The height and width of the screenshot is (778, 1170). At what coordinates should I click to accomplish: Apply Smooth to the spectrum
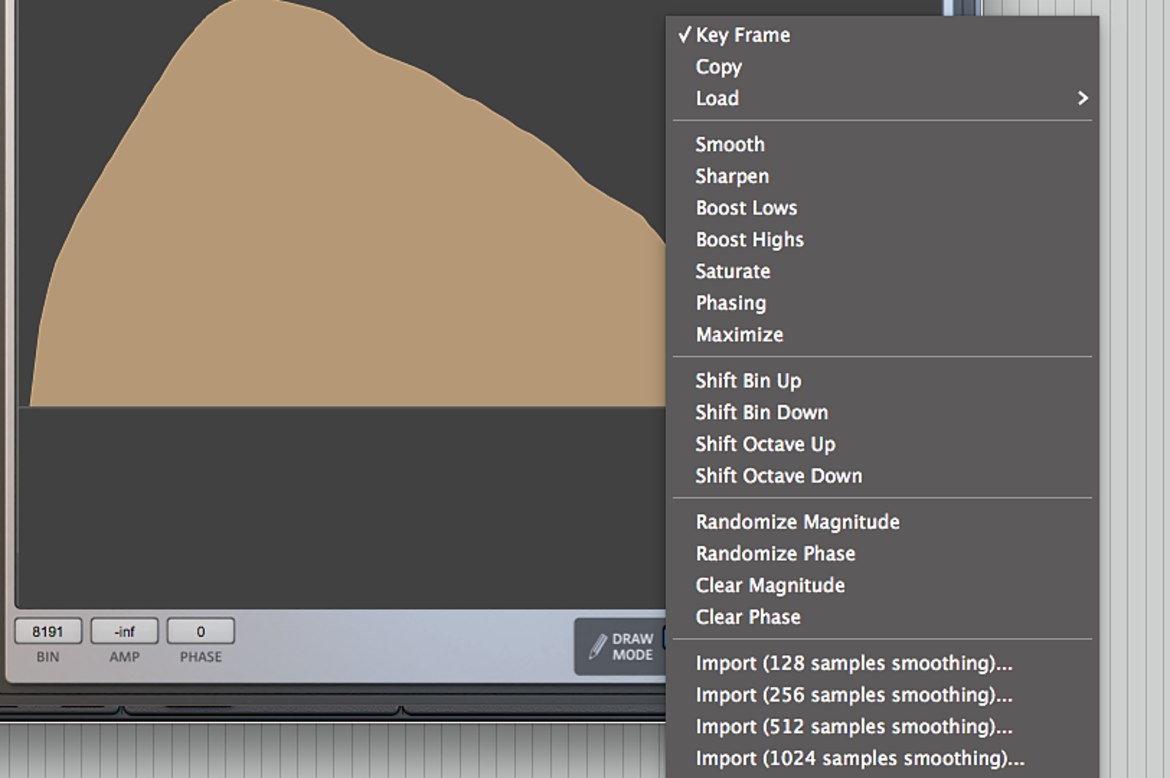click(x=882, y=145)
